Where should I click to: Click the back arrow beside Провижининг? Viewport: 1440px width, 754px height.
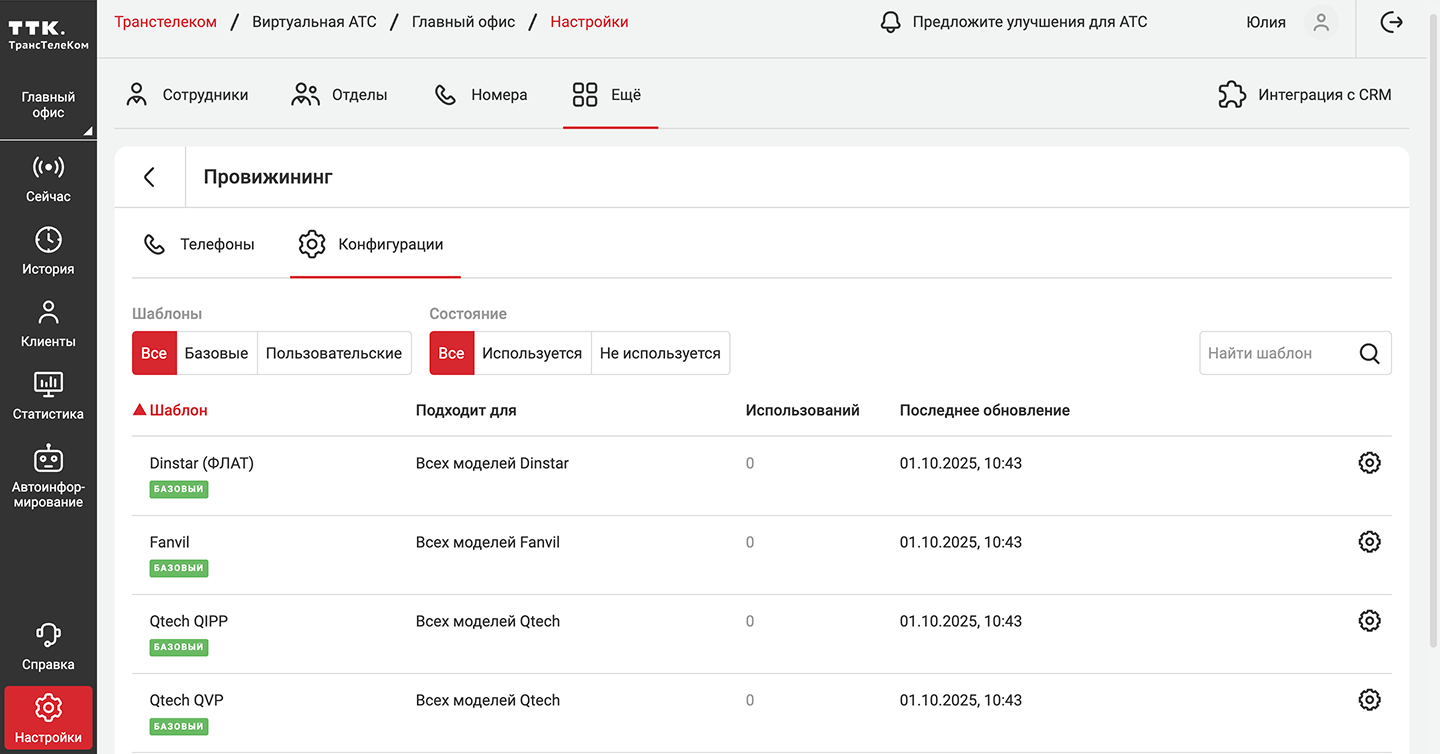click(x=150, y=177)
